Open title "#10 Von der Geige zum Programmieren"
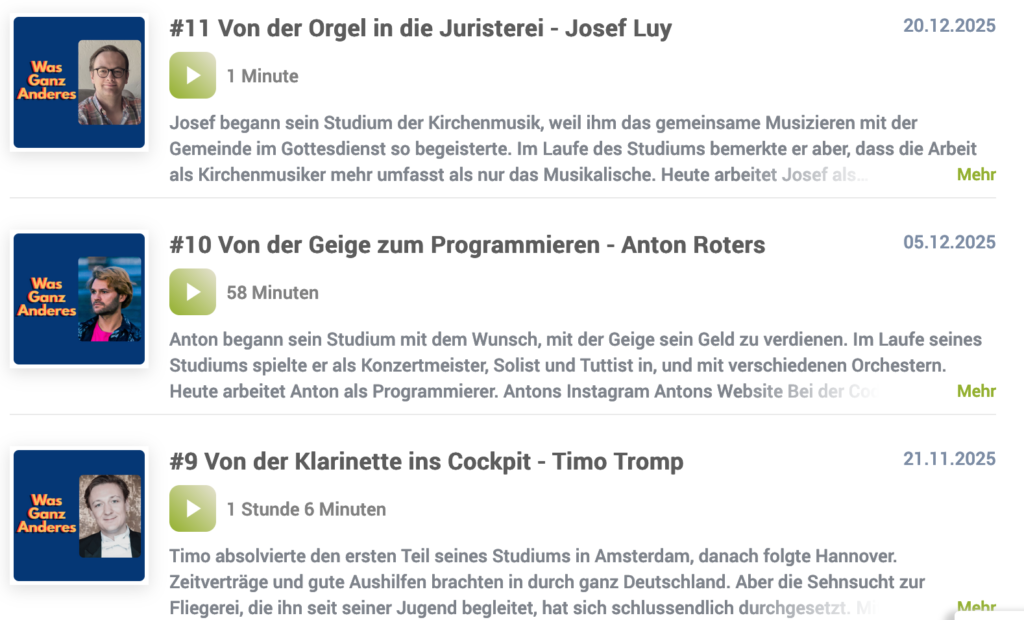 coord(467,245)
